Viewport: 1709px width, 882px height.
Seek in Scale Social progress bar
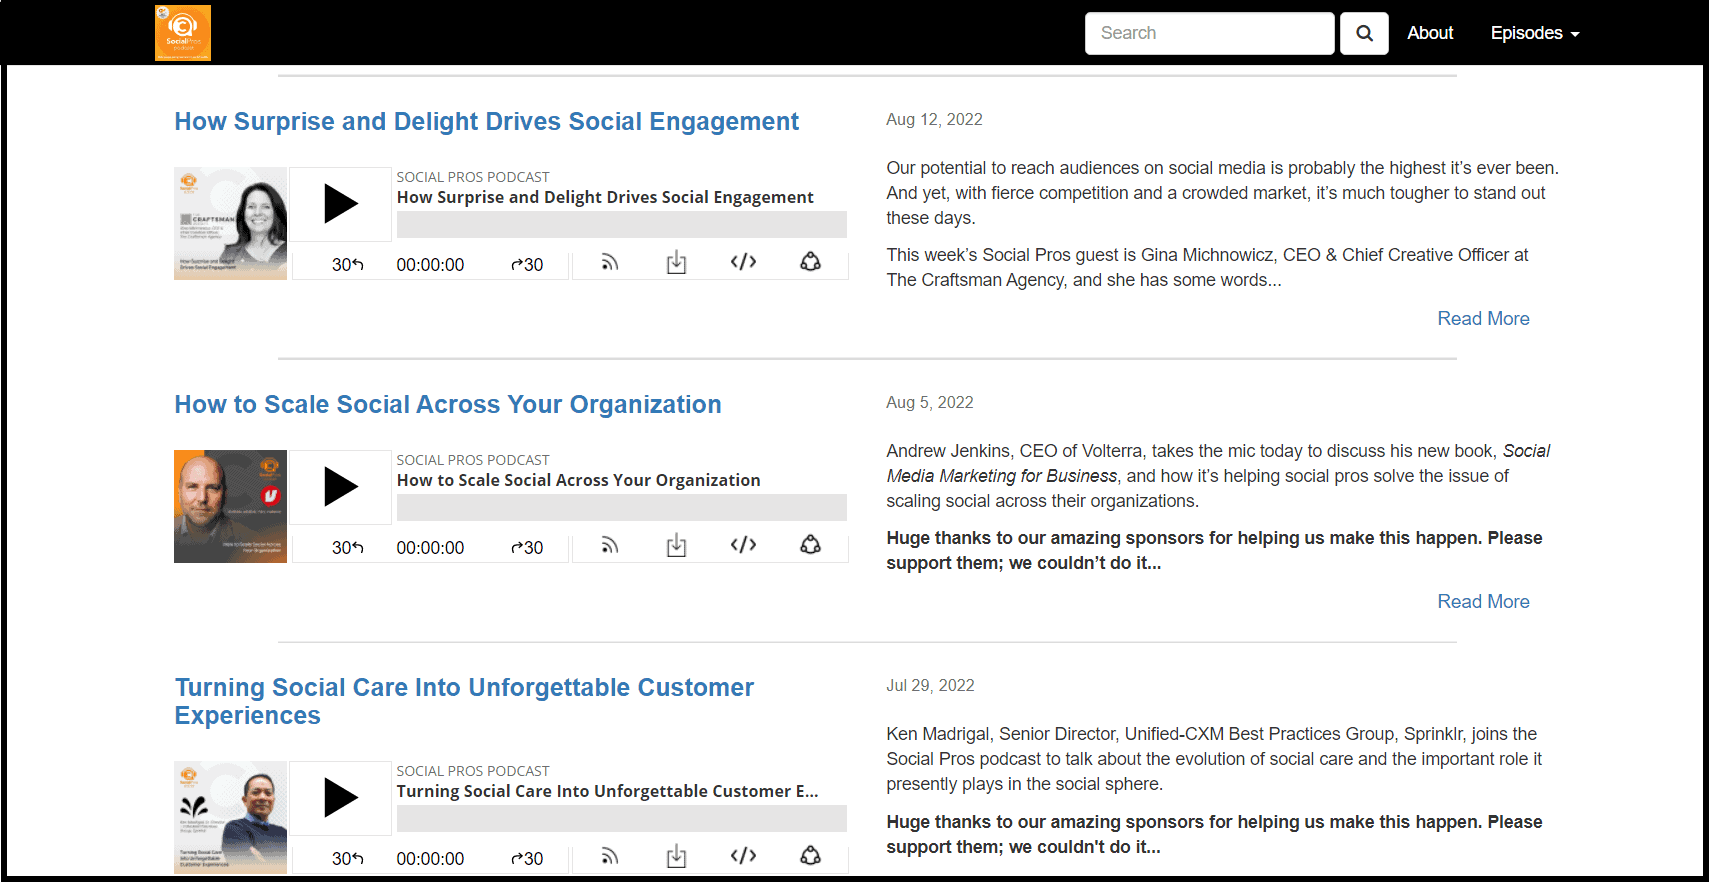coord(621,507)
